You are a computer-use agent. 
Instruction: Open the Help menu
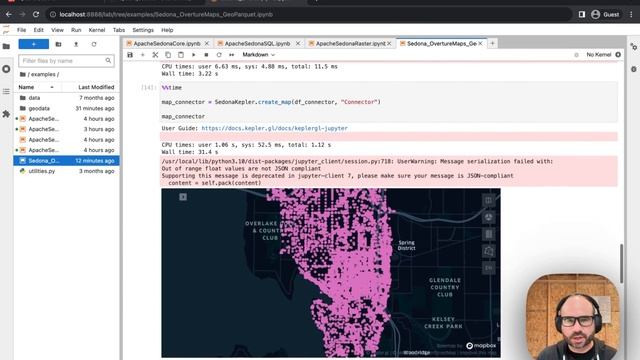(x=167, y=30)
